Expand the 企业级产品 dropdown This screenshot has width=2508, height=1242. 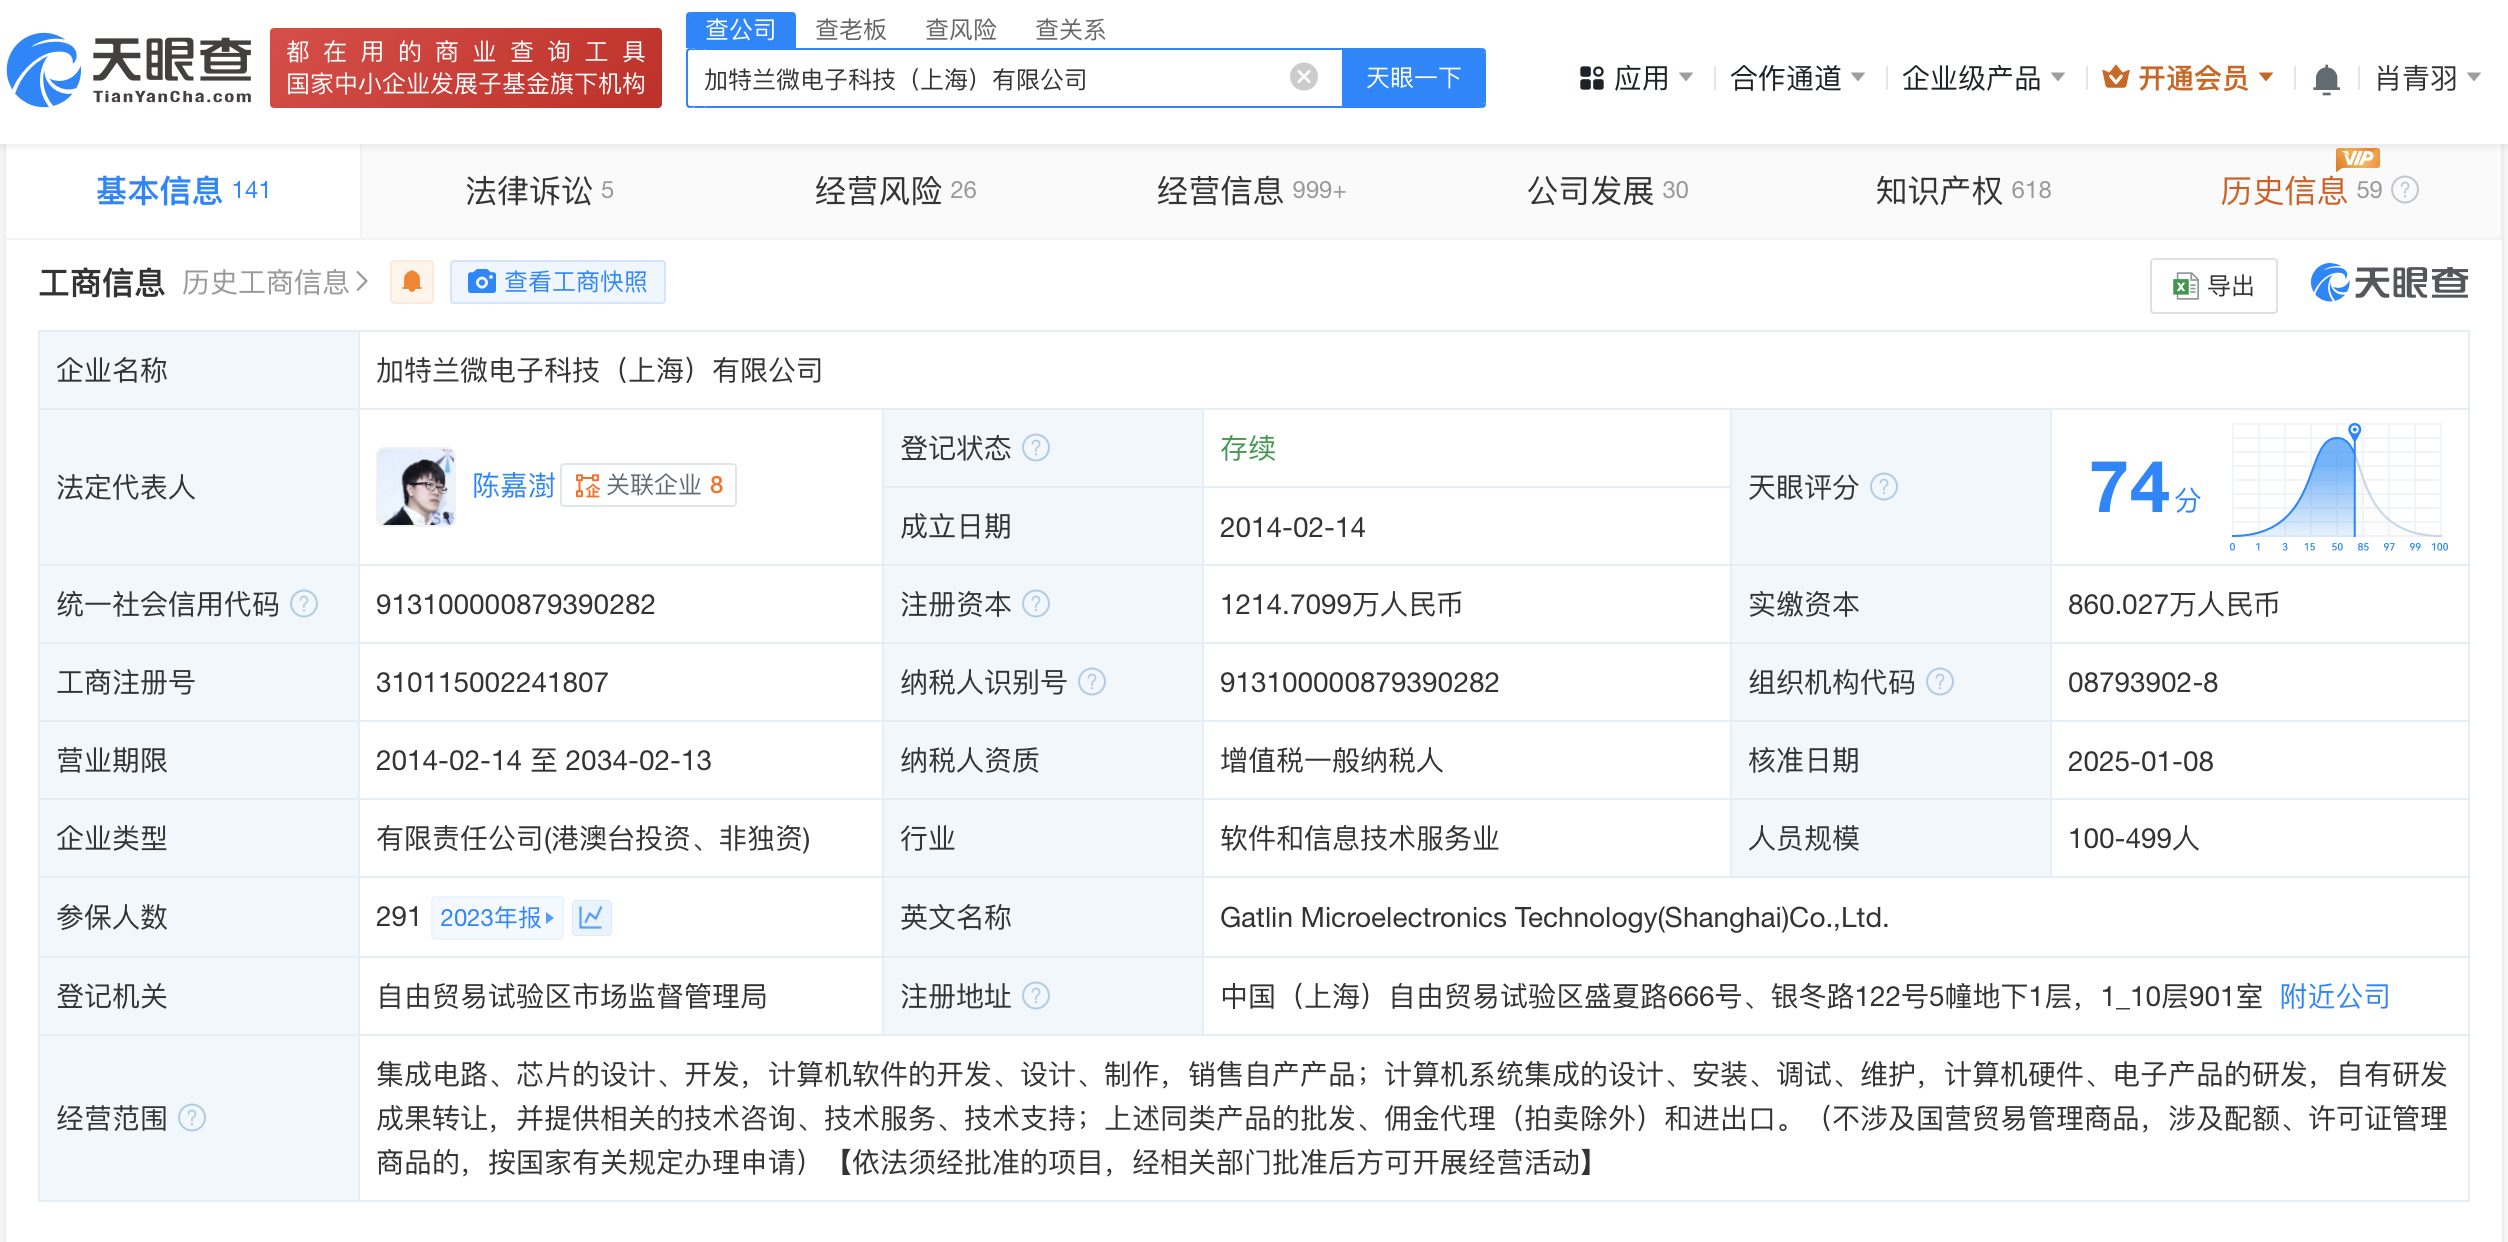pos(1984,77)
